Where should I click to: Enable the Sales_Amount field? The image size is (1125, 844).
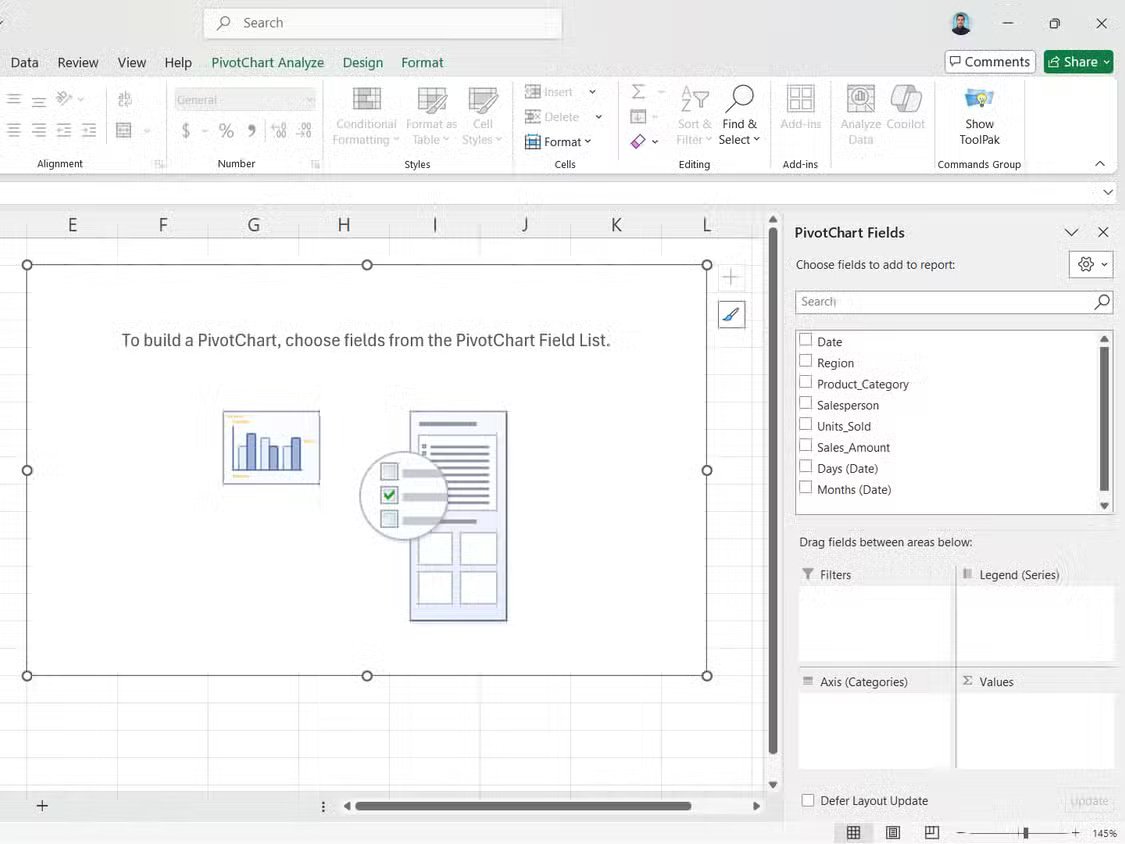806,446
